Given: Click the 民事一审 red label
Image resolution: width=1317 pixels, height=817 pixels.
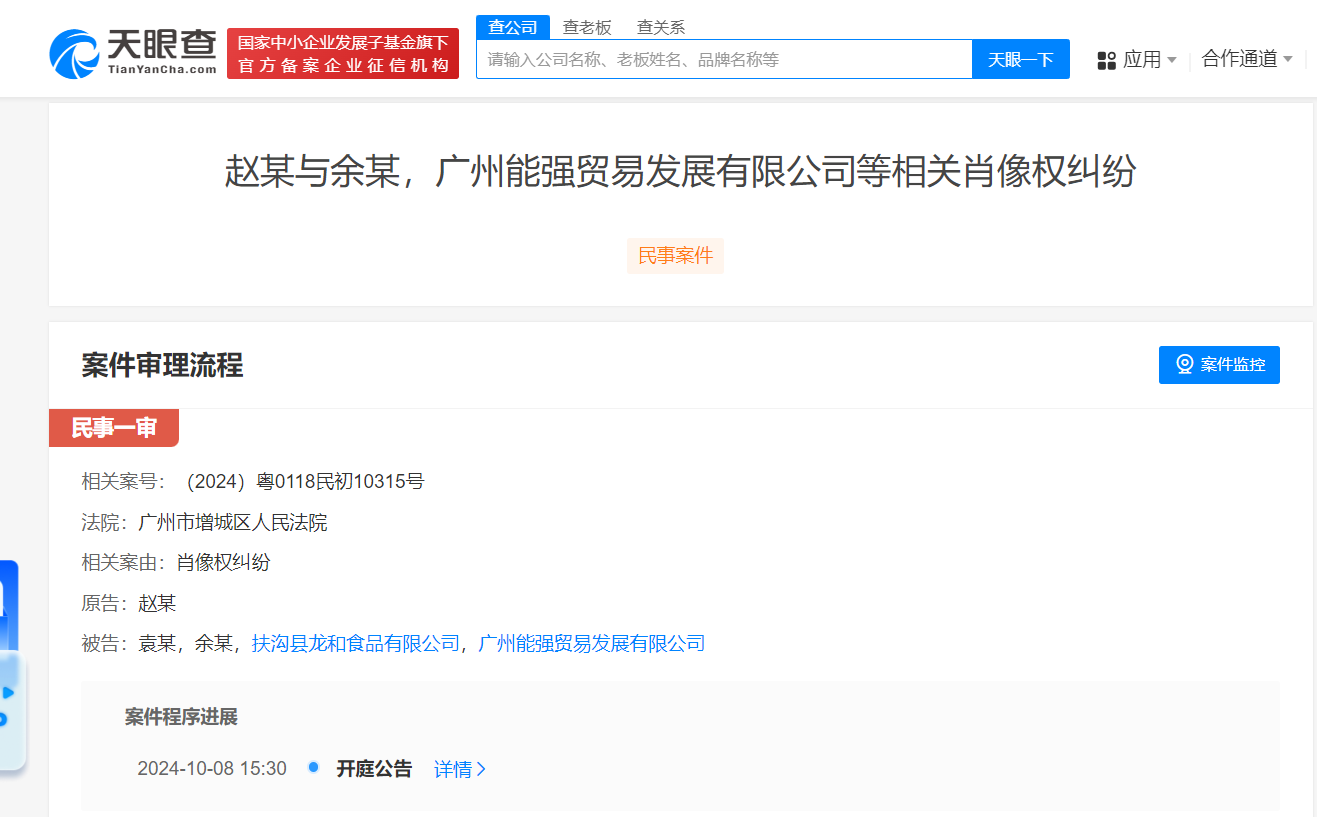Looking at the screenshot, I should click(x=114, y=427).
